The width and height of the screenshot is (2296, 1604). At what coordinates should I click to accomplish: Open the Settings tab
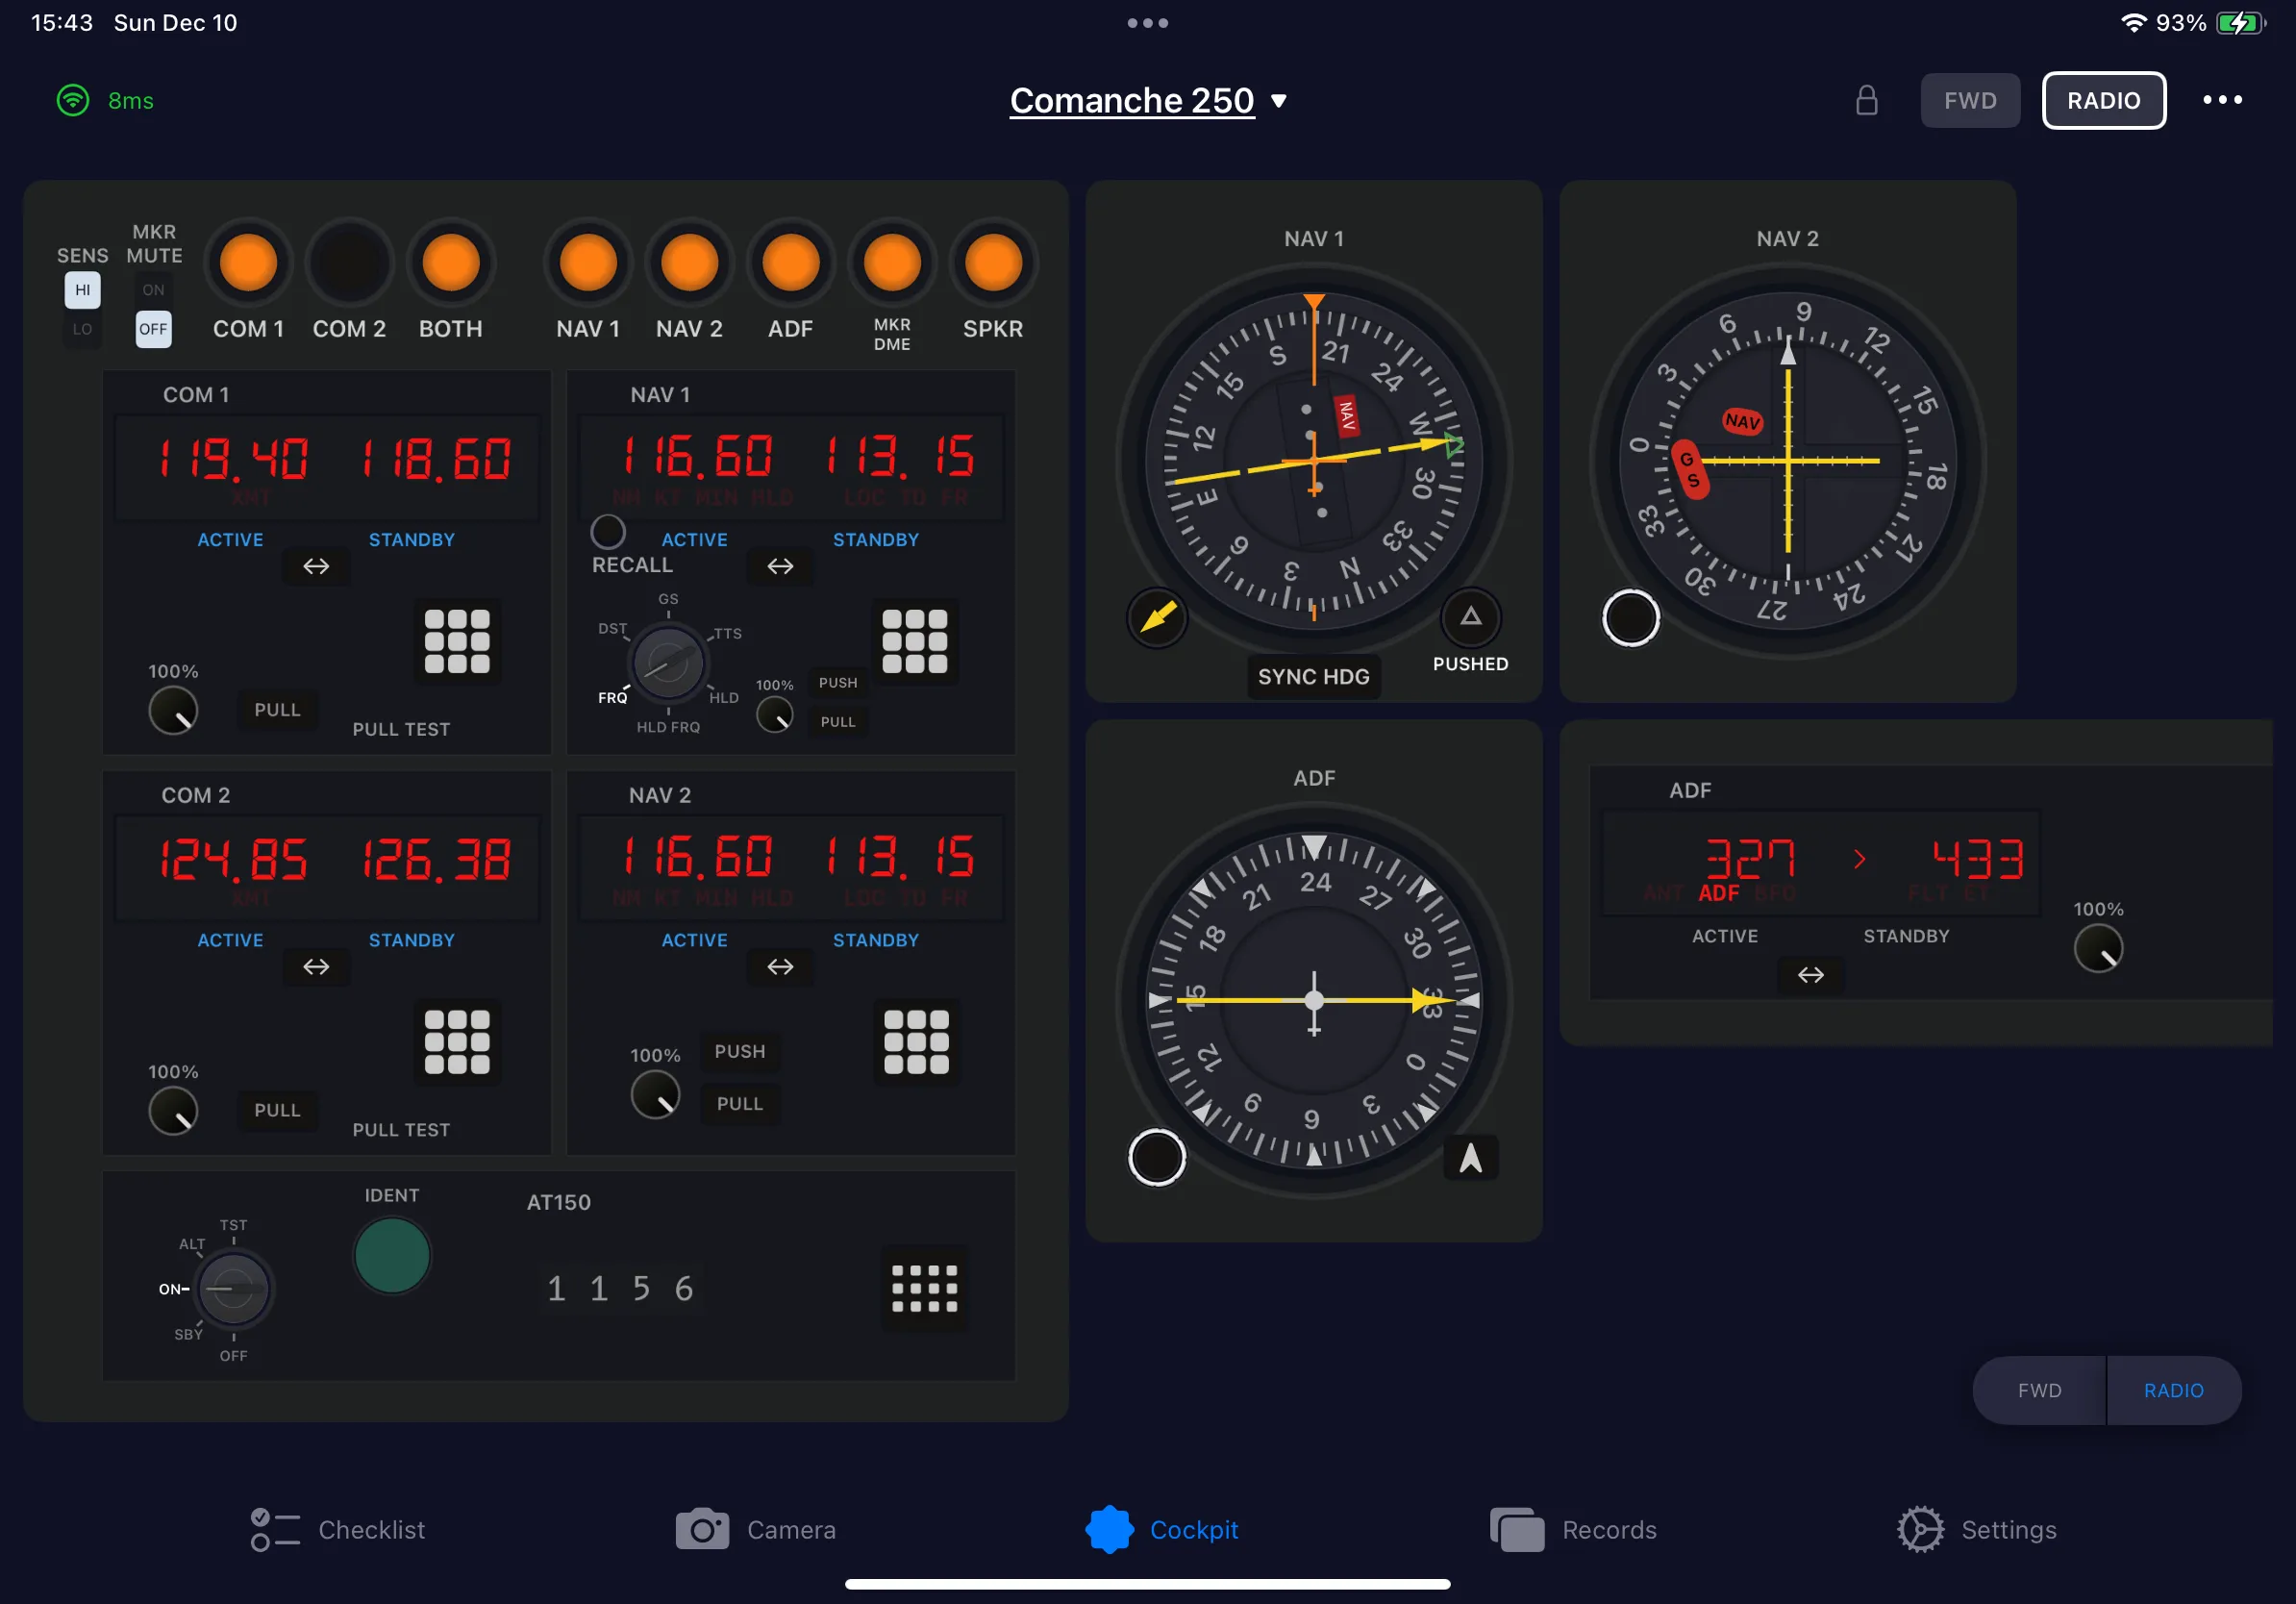tap(1977, 1529)
